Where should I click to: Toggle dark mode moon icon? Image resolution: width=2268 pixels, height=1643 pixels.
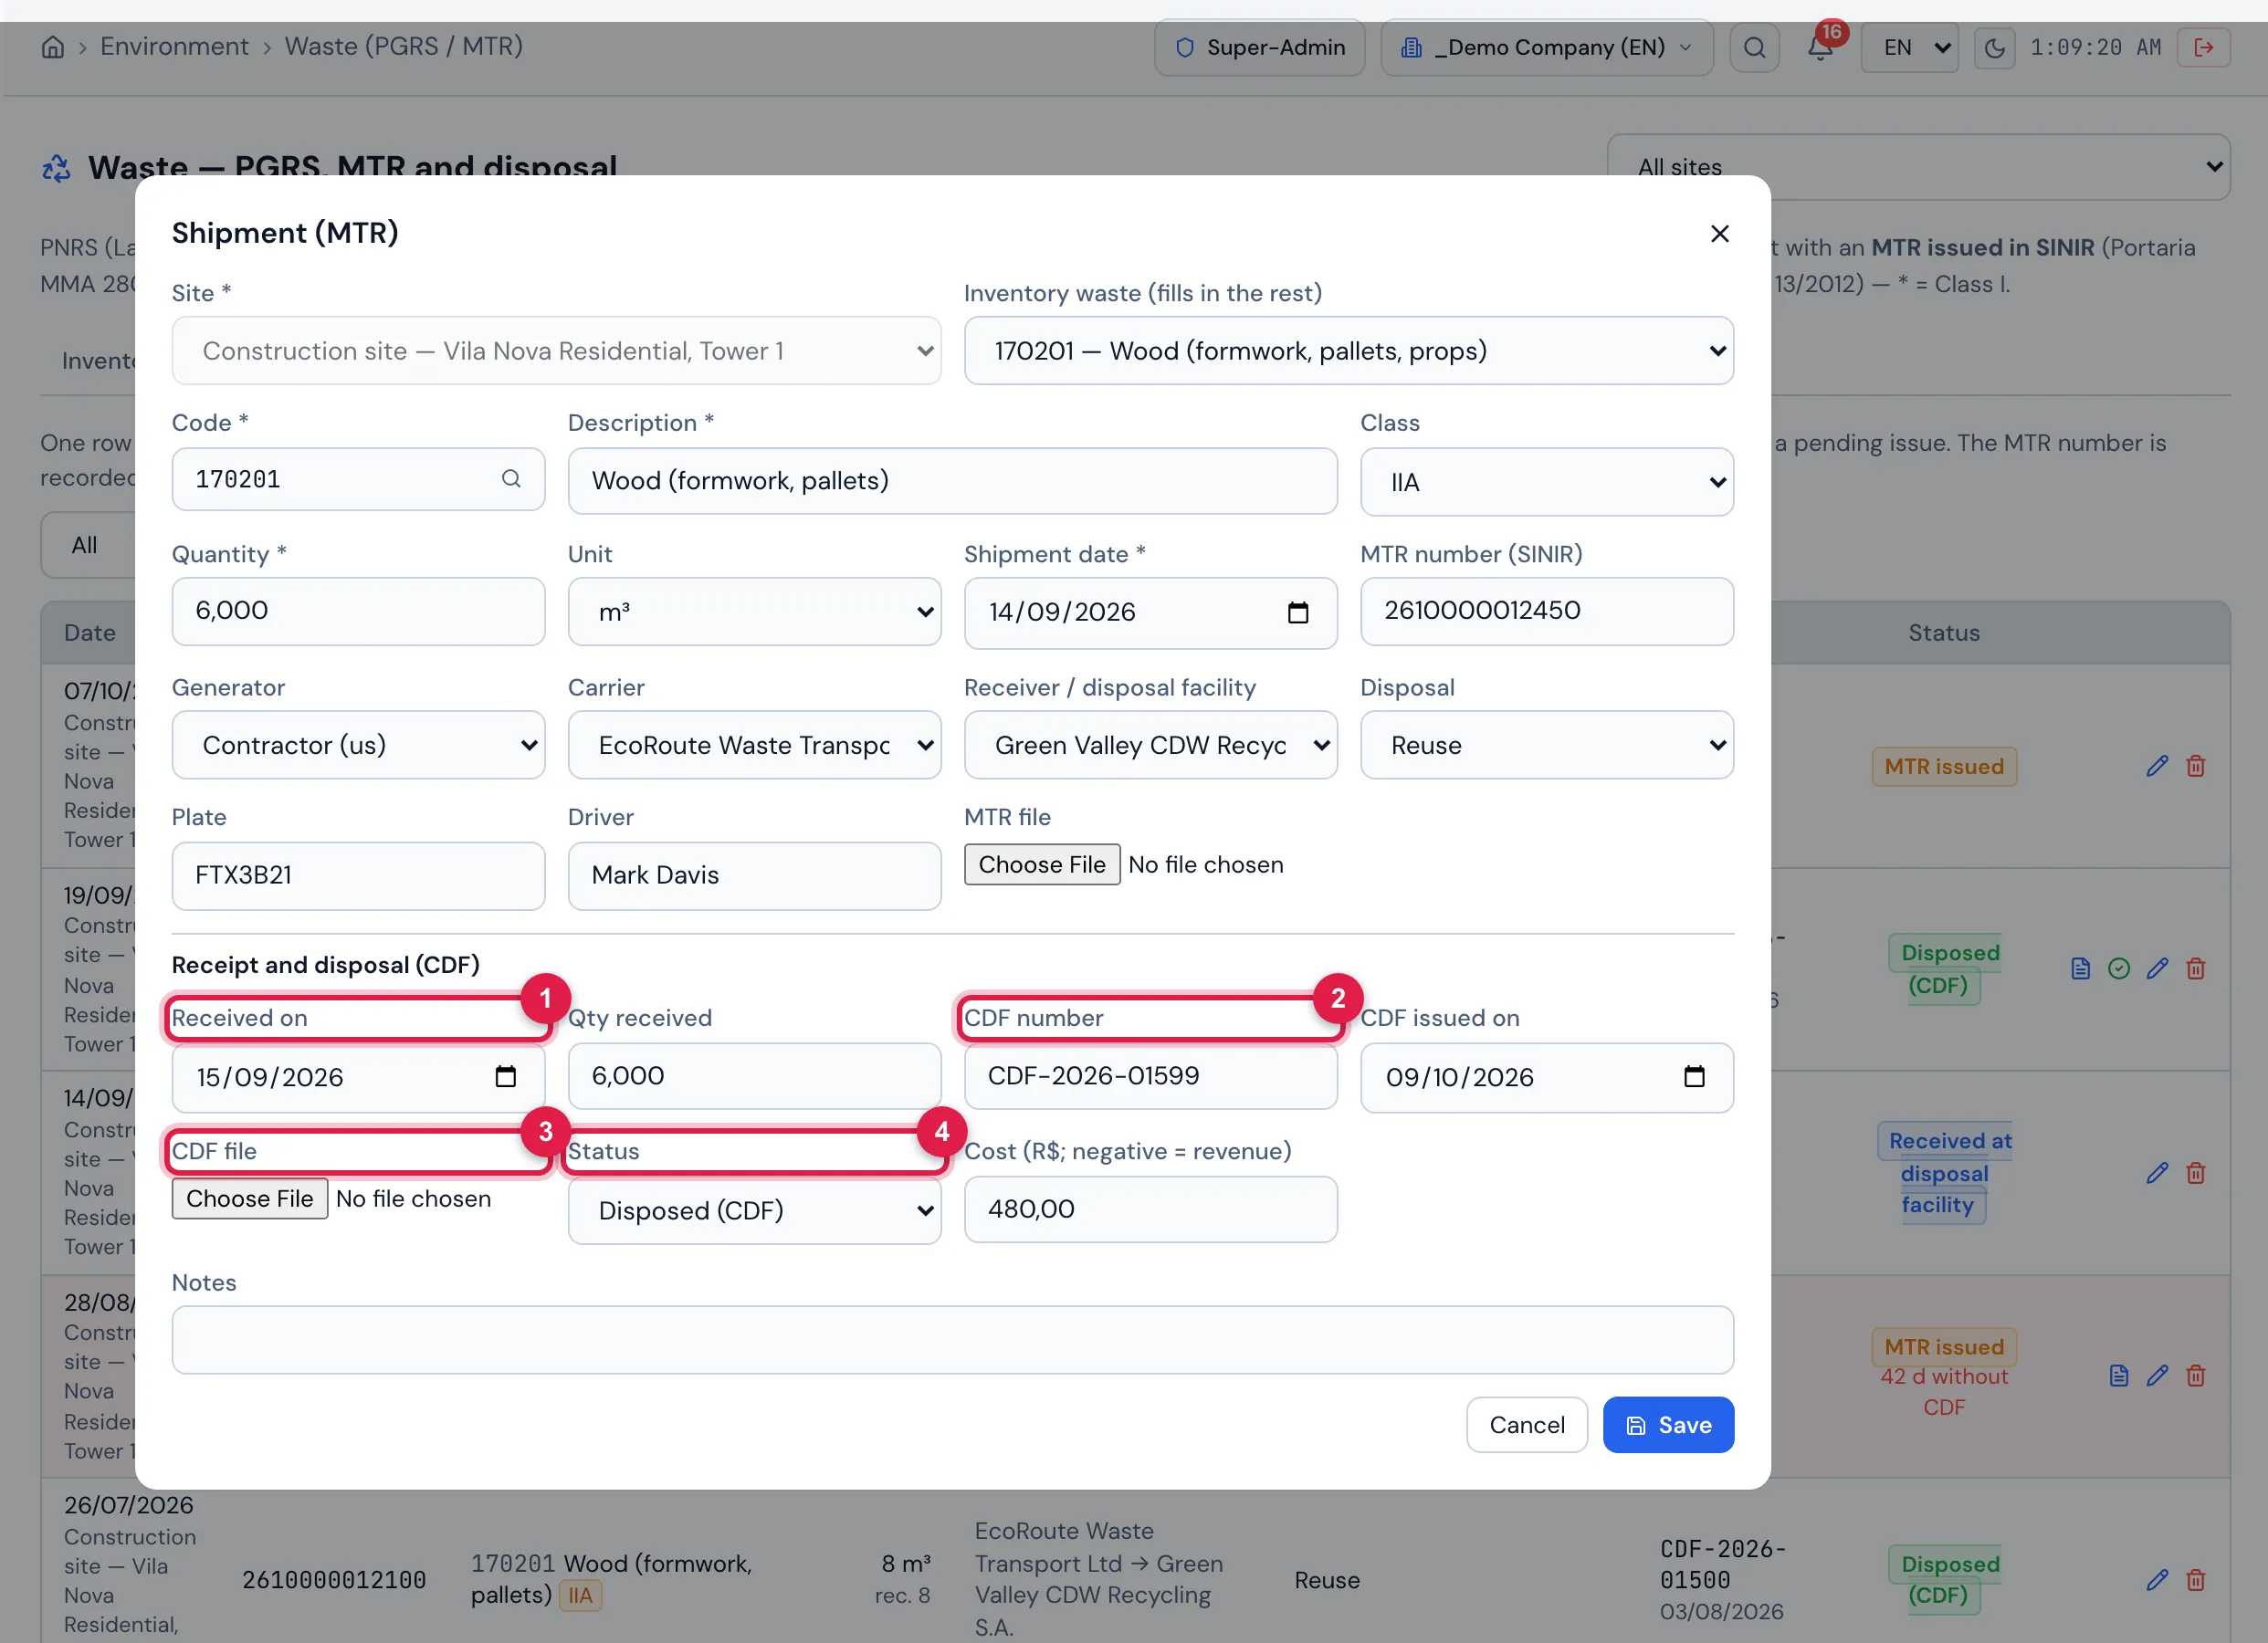click(x=1994, y=48)
